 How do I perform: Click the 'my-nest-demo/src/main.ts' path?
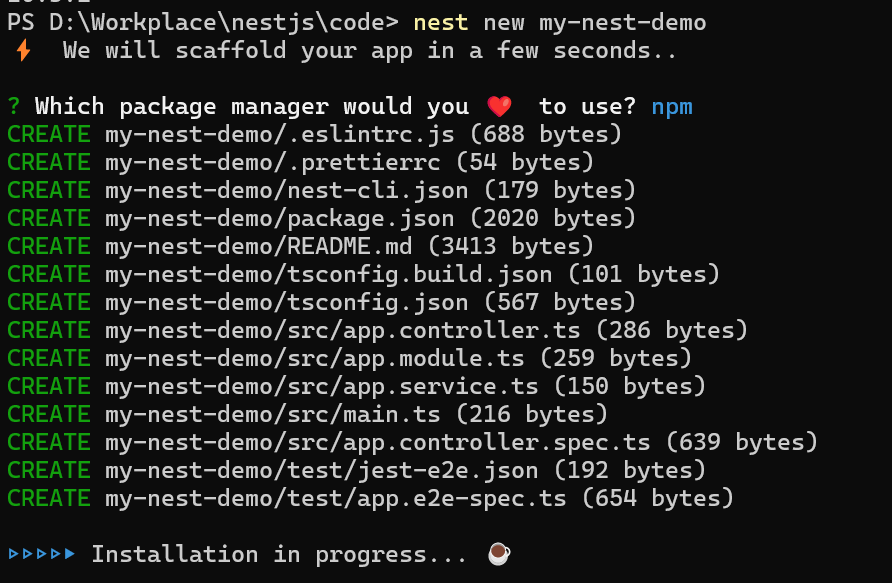(273, 414)
